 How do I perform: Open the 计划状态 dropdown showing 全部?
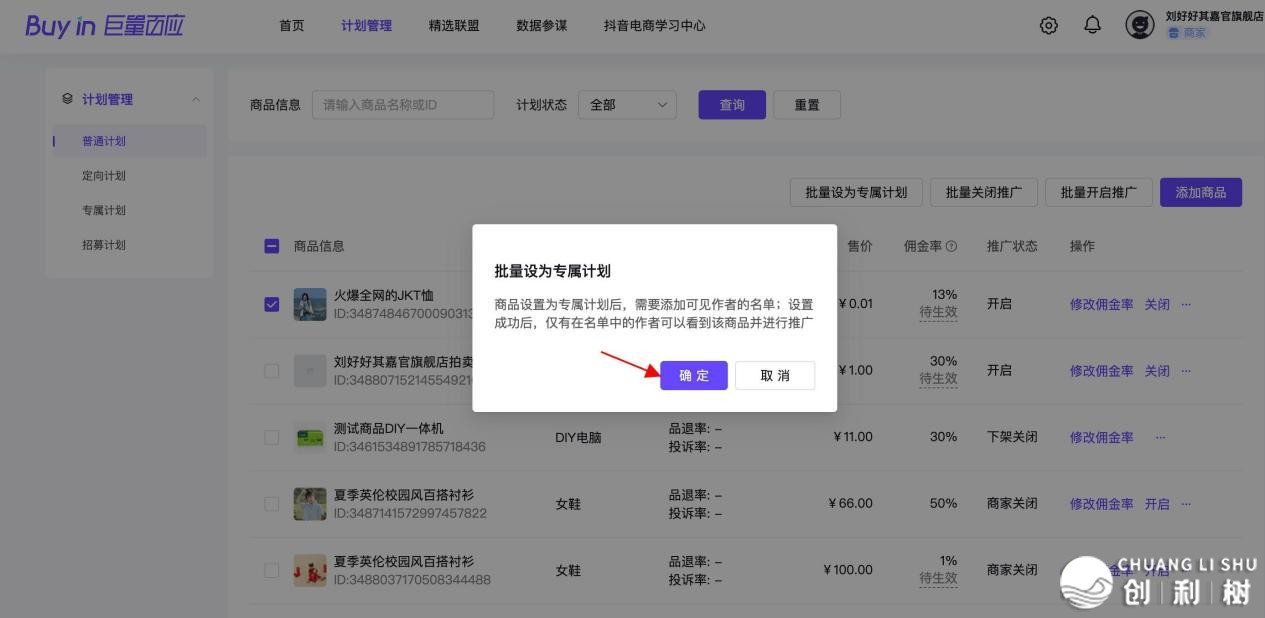[x=627, y=105]
